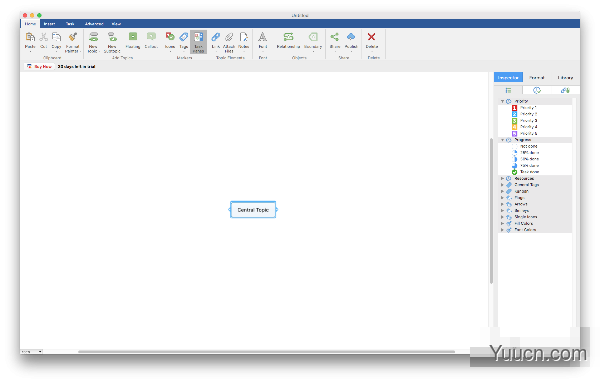
Task: Select the list view sub-tab icon
Action: click(508, 90)
